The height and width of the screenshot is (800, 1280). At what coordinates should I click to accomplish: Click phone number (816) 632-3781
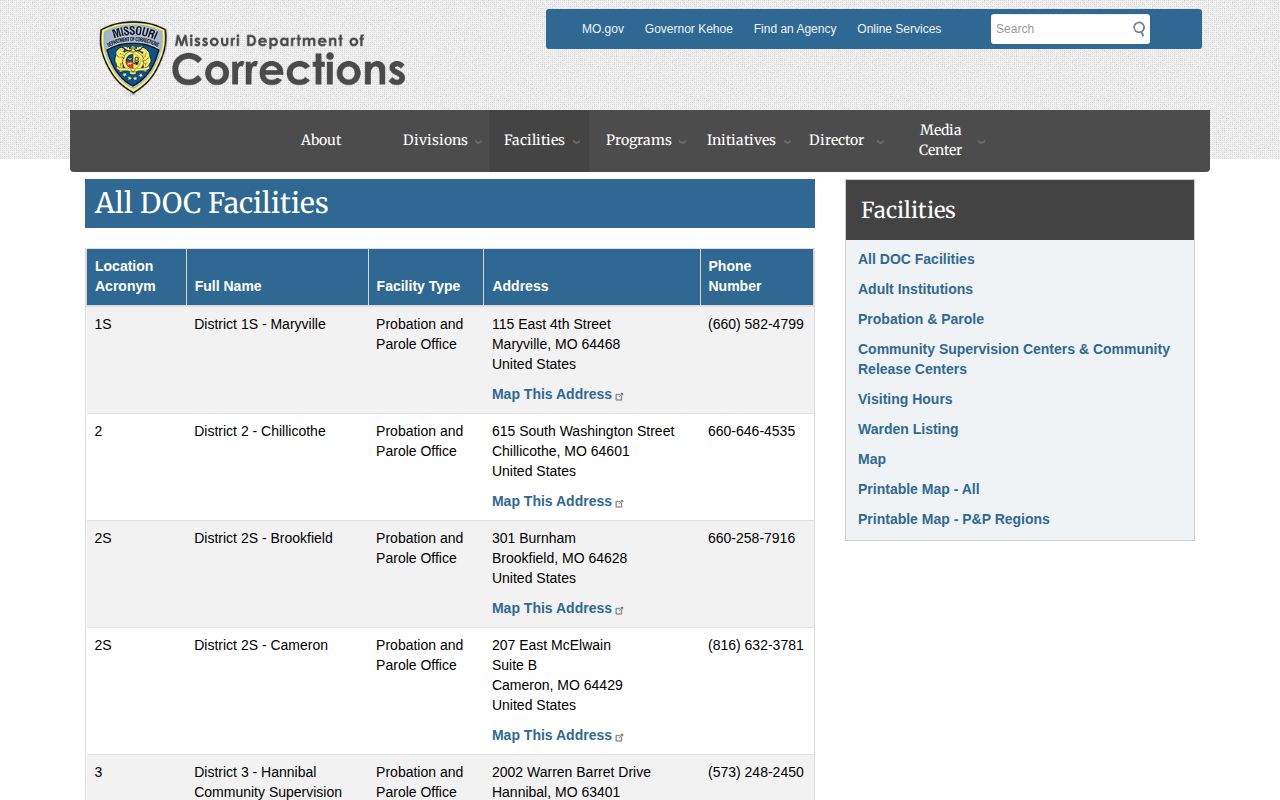pos(756,645)
